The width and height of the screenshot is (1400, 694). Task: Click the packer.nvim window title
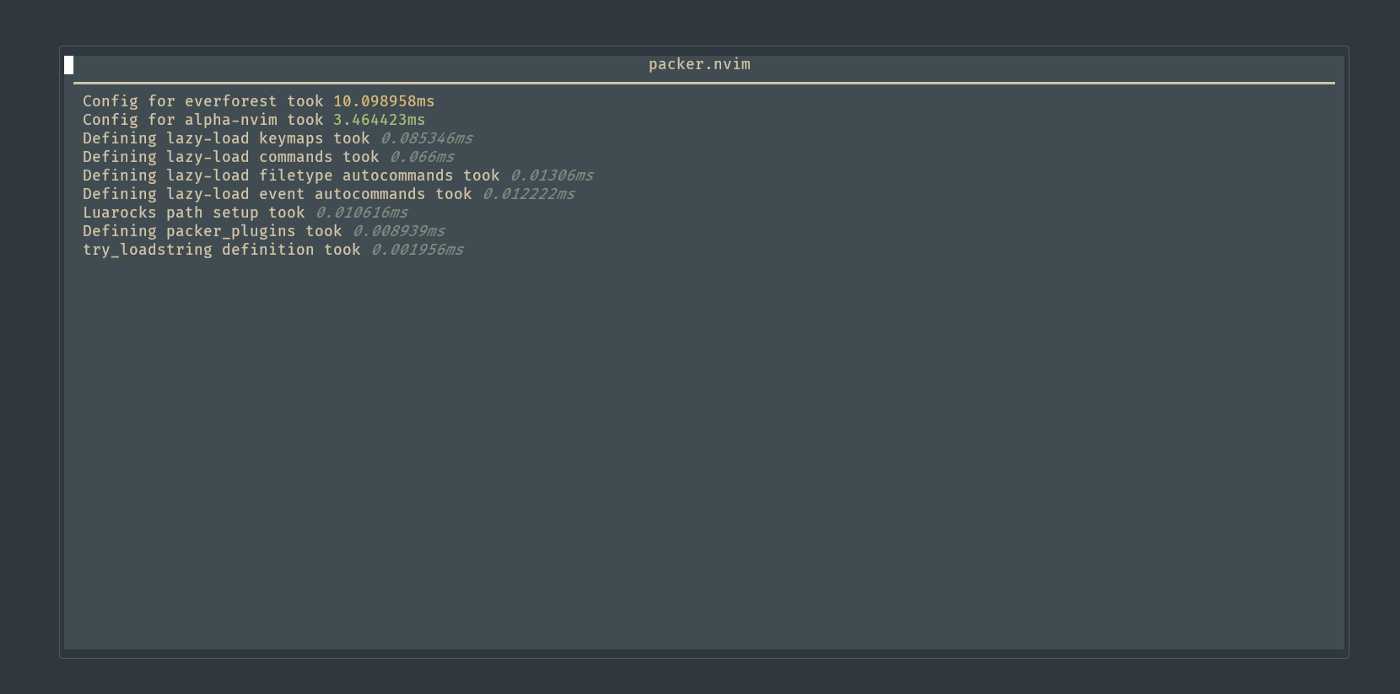pyautogui.click(x=699, y=64)
